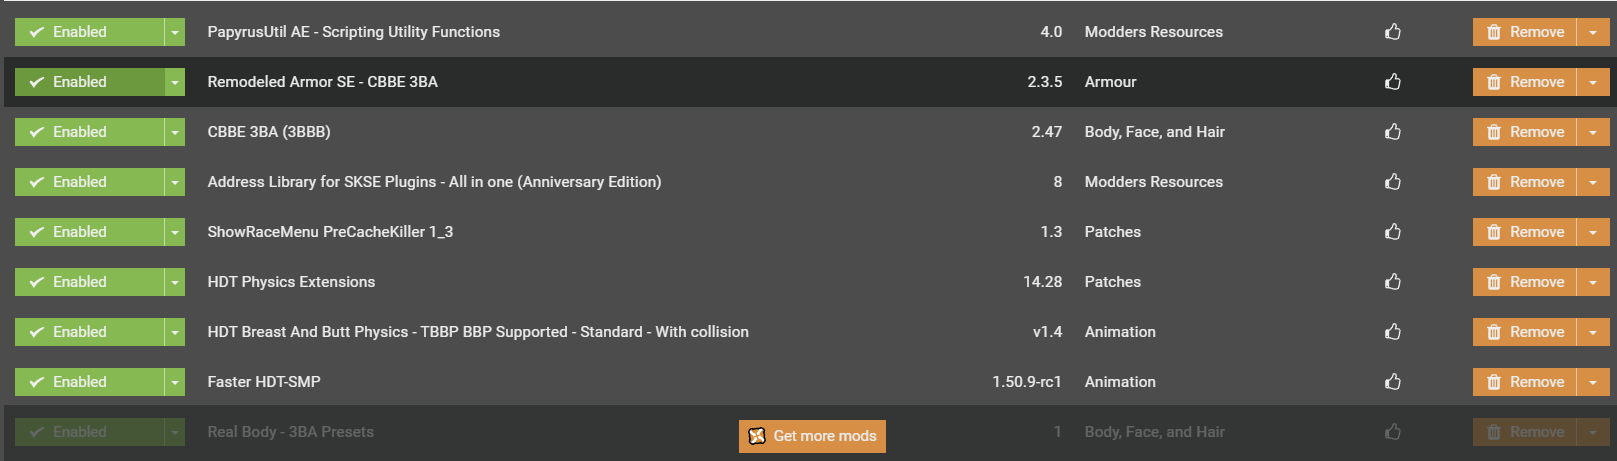
Task: Endorse HDT Breast And Butt Physics mod
Action: pos(1393,332)
